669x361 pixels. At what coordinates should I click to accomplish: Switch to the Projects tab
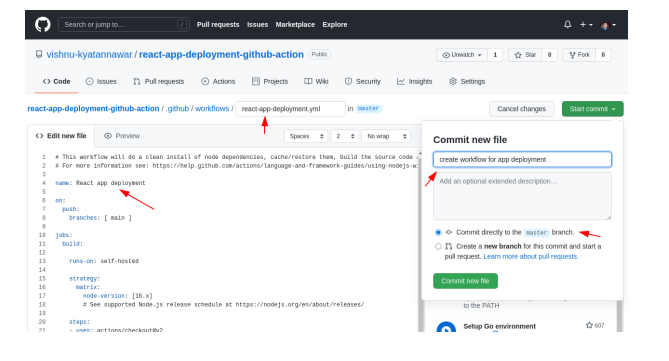tap(270, 82)
